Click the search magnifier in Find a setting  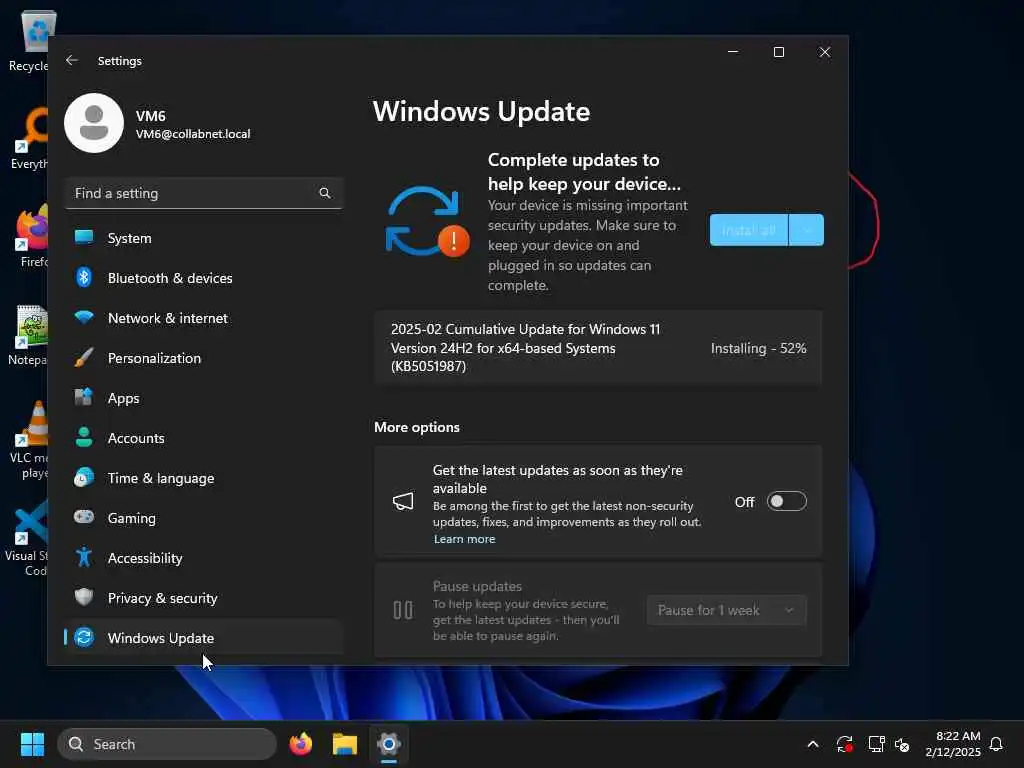[325, 193]
